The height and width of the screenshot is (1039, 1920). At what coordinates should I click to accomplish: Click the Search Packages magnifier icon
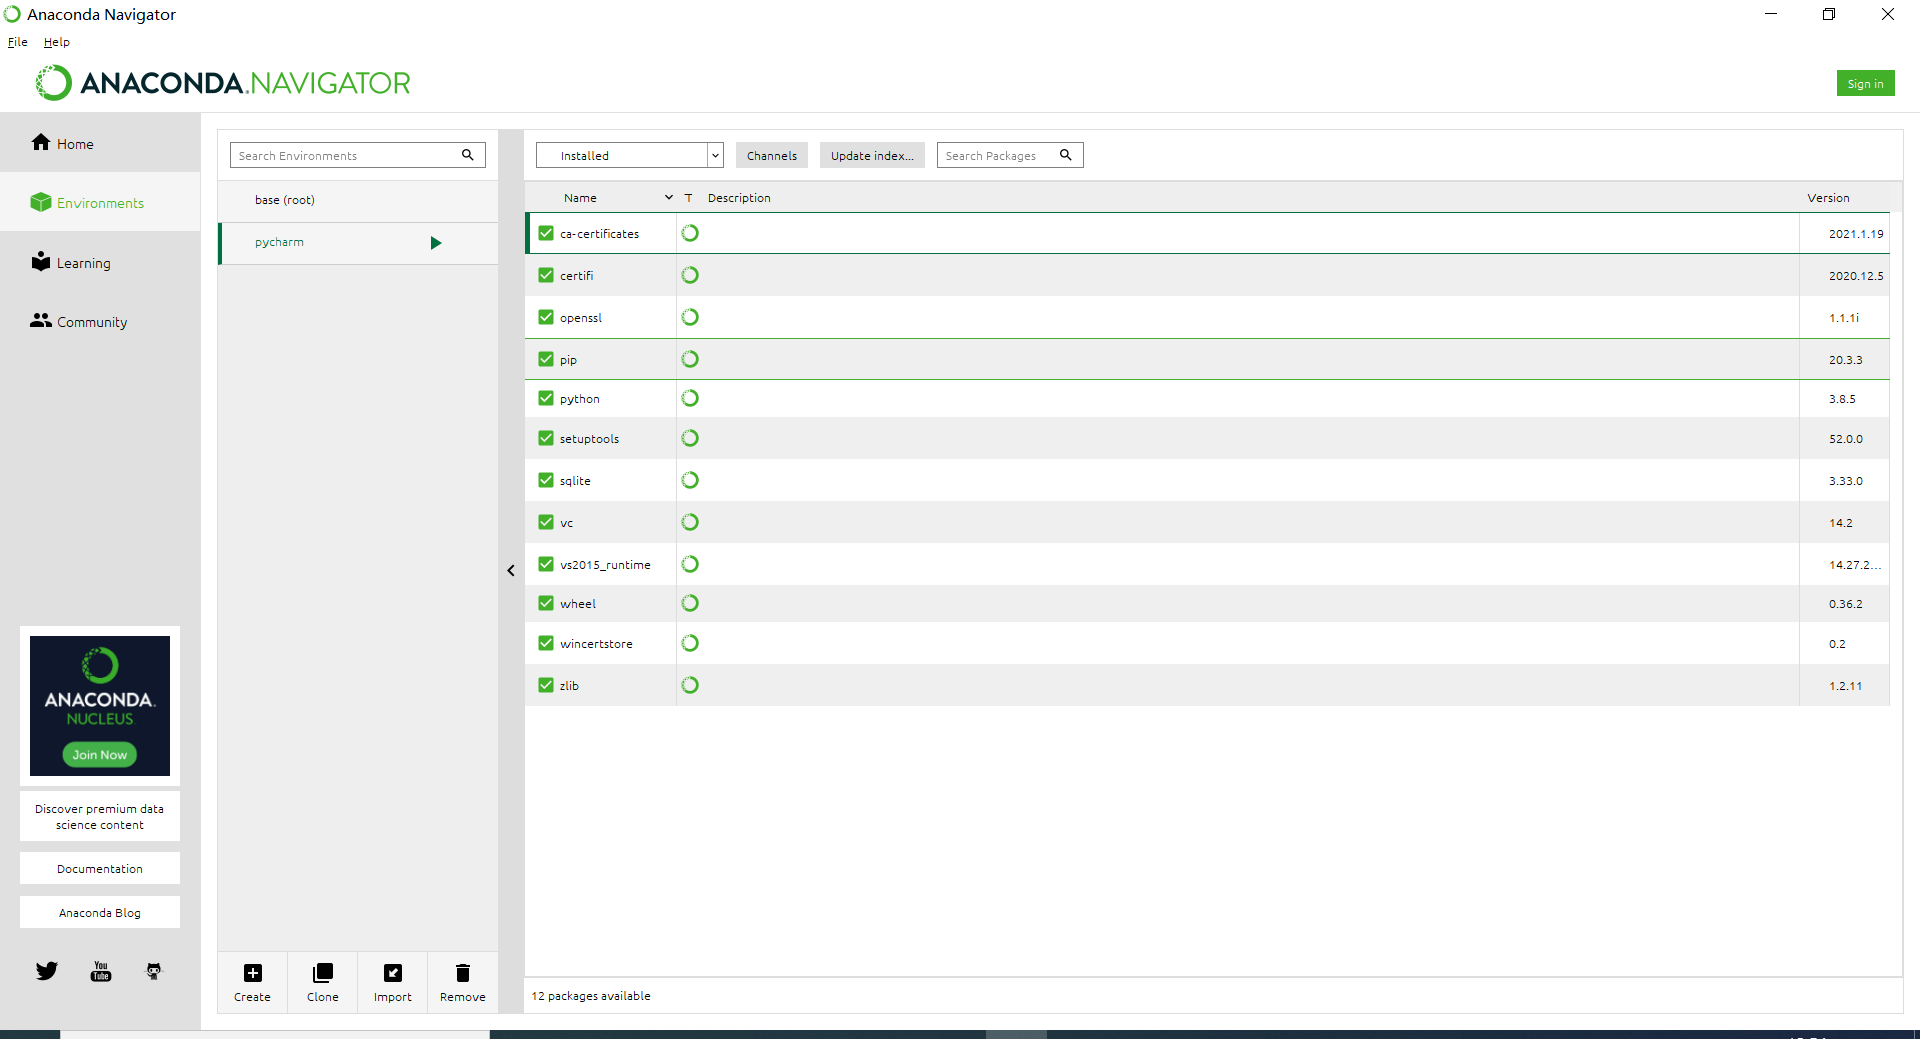click(x=1066, y=155)
